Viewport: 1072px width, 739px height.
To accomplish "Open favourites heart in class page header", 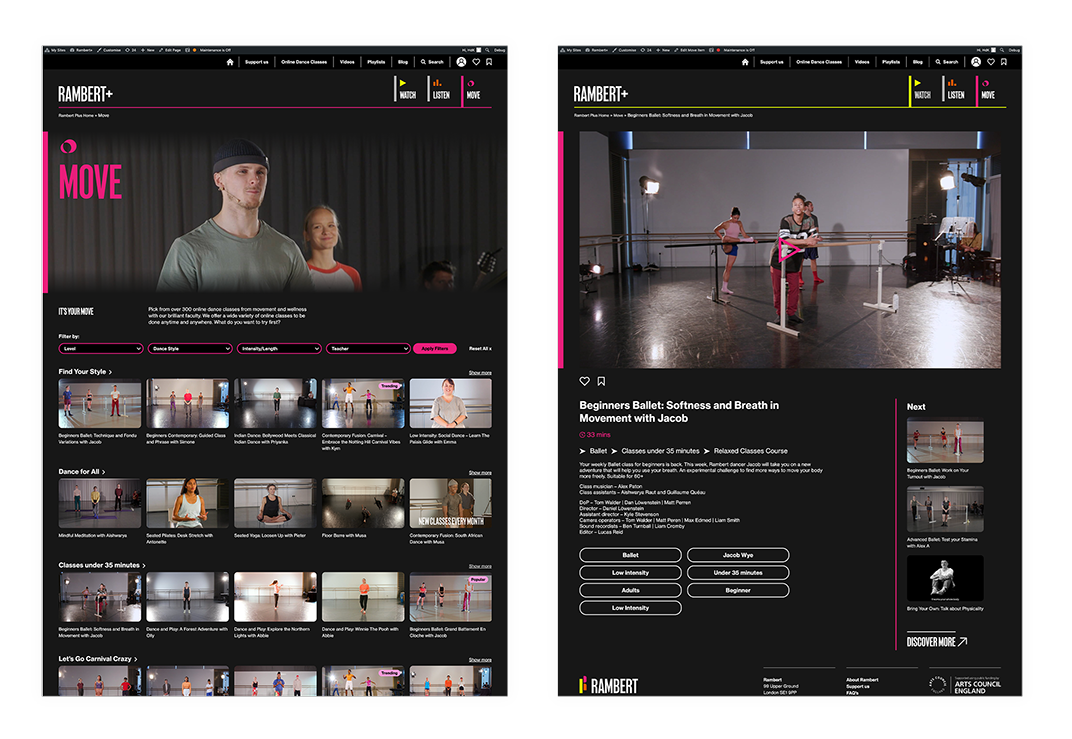I will click(x=991, y=62).
